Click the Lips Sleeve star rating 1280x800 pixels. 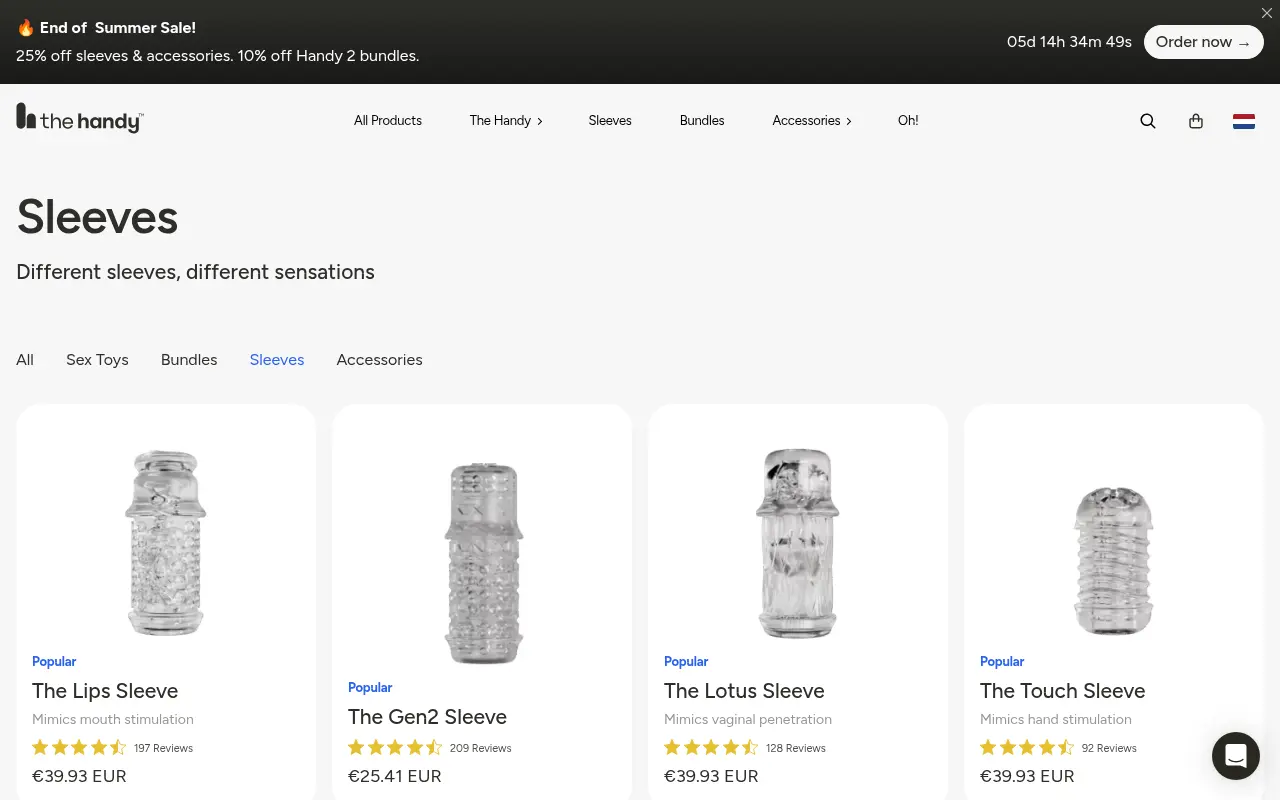(x=79, y=748)
